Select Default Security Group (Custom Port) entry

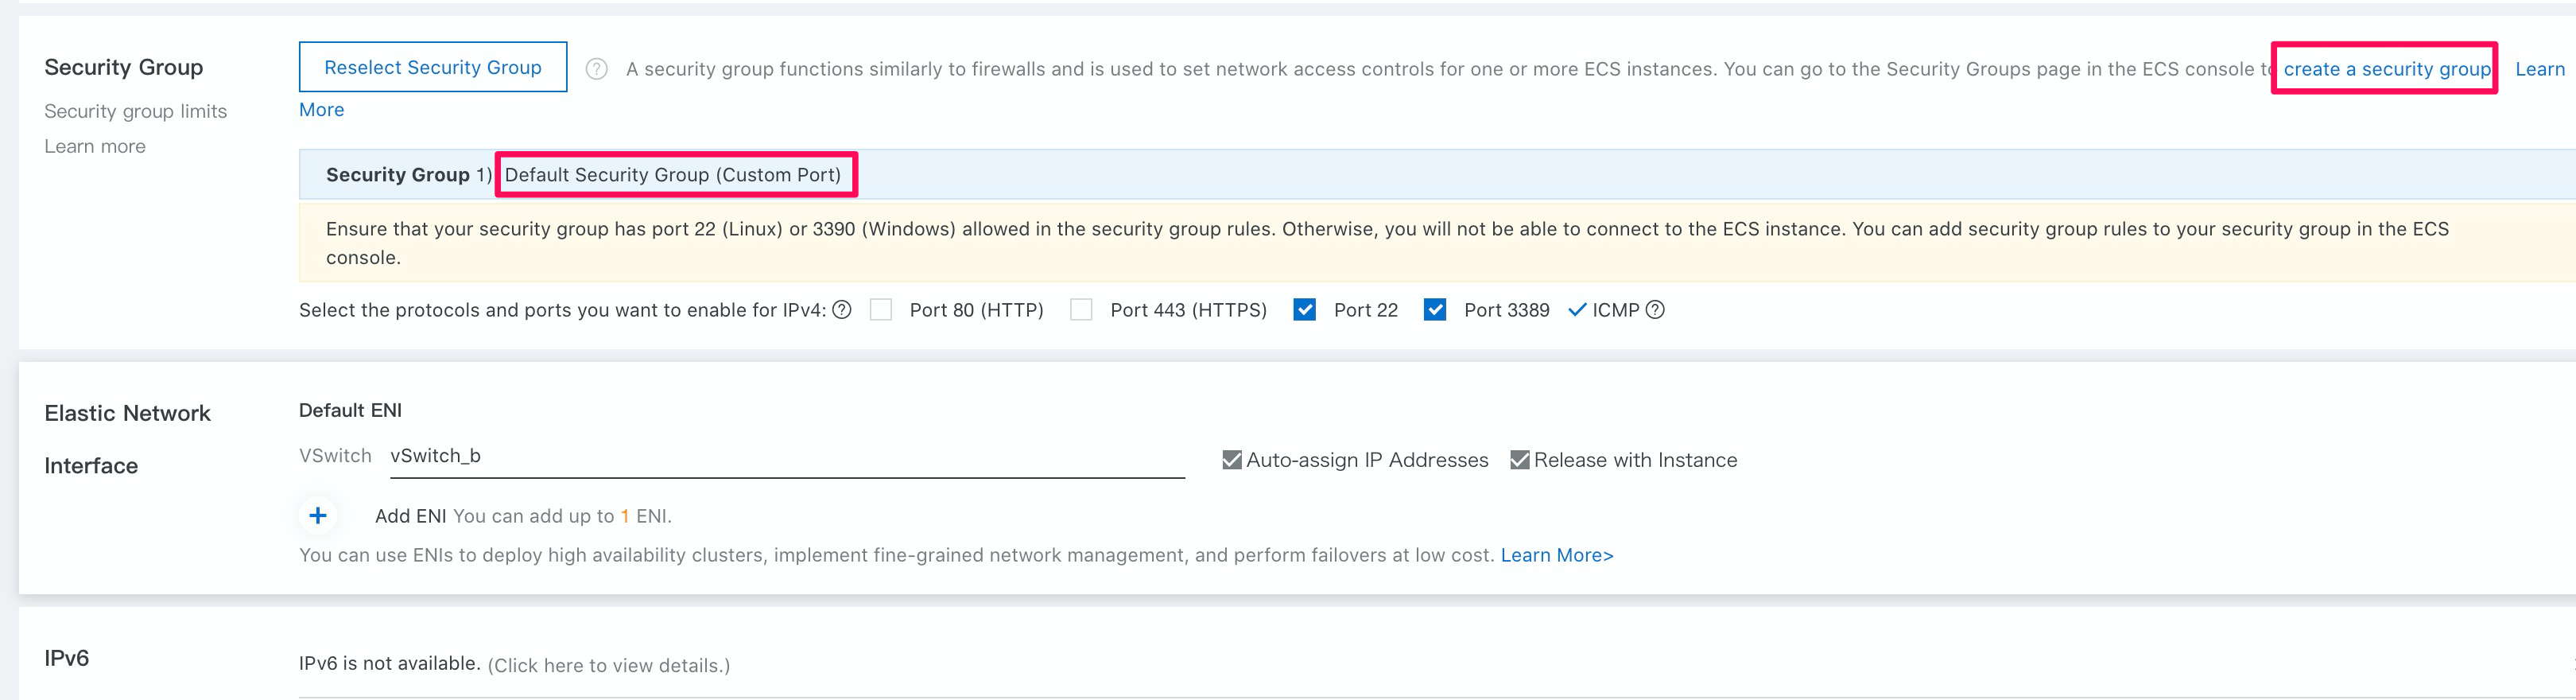coord(672,175)
